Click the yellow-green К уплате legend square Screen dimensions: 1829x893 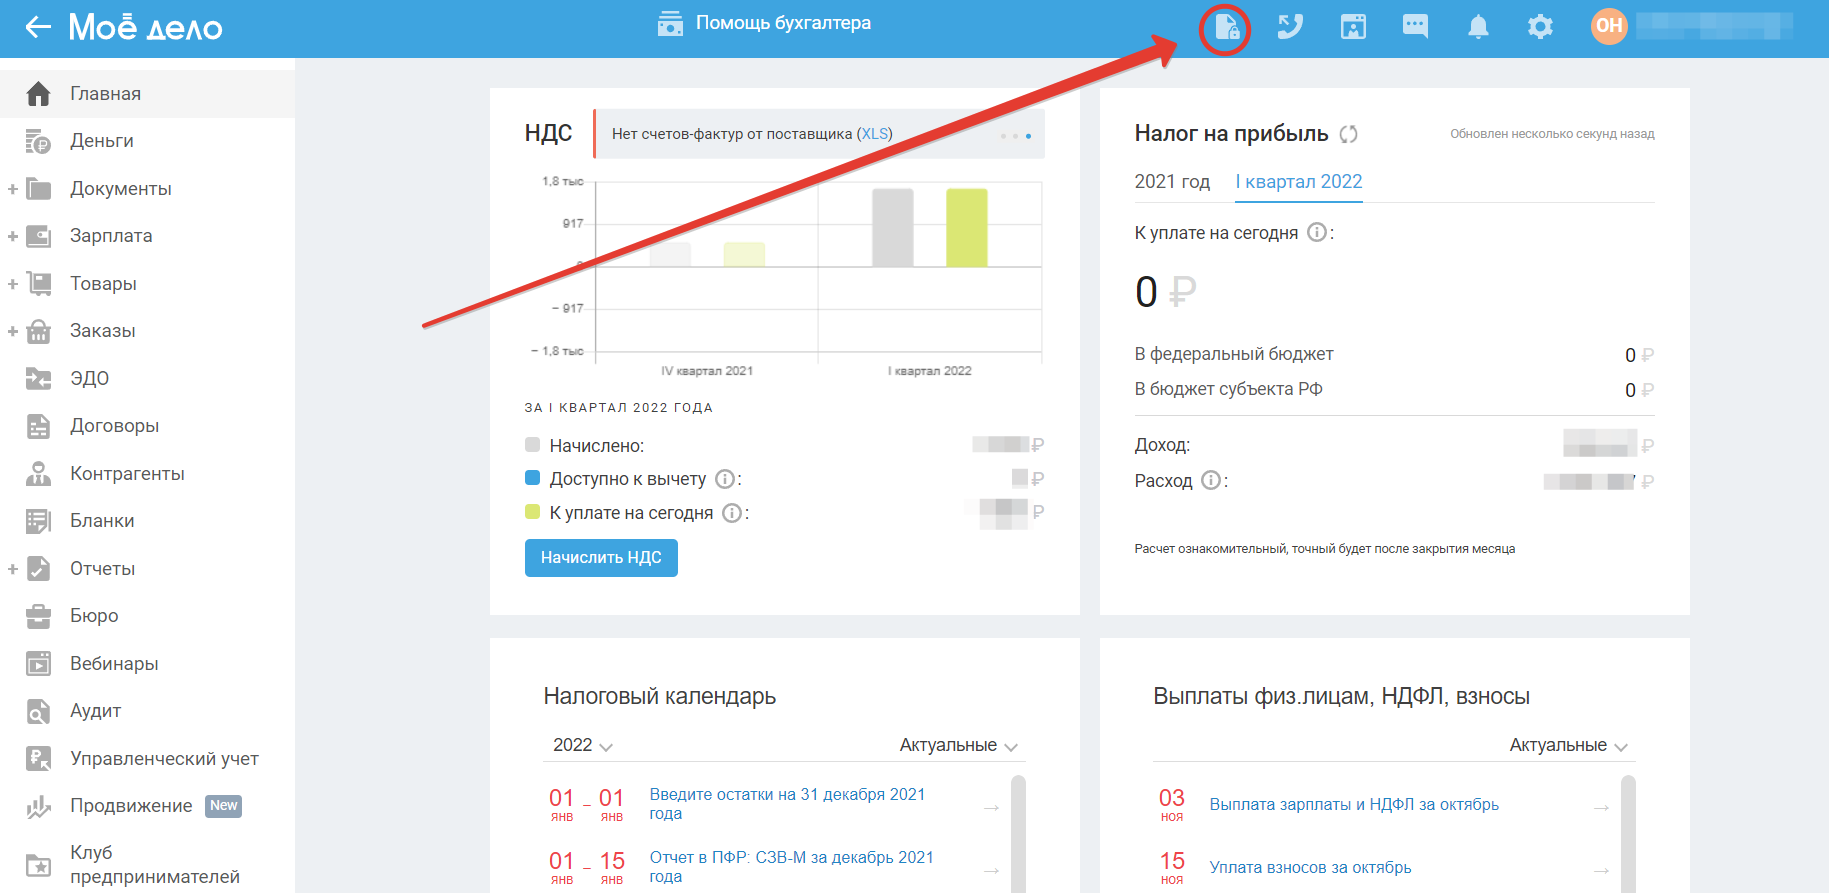tap(532, 512)
